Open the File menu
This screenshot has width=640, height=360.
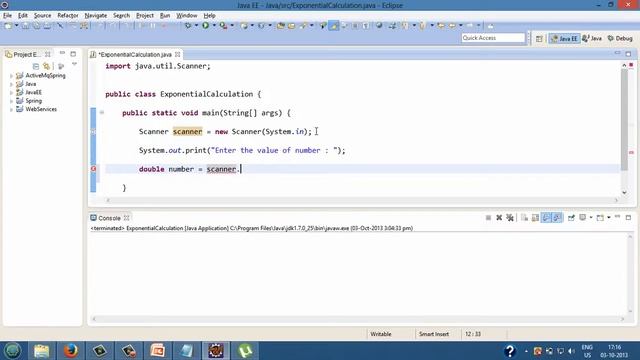point(7,16)
